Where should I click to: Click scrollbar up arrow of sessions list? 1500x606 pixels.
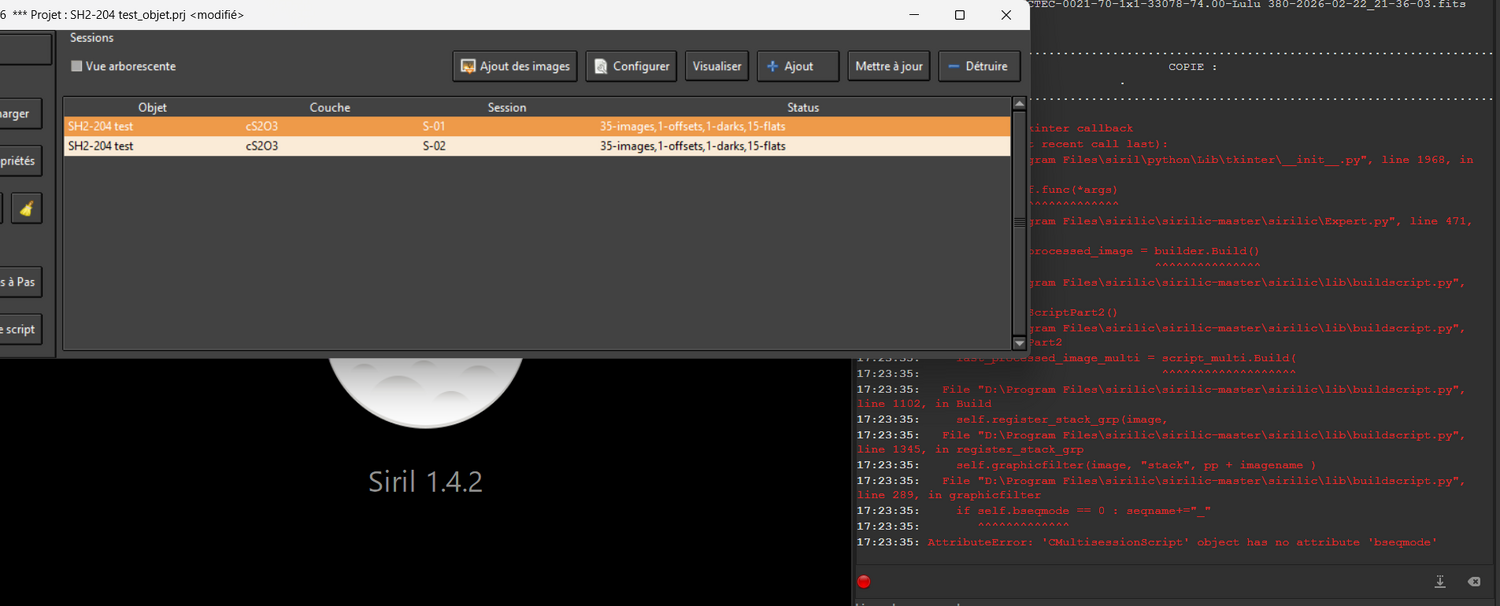1019,104
